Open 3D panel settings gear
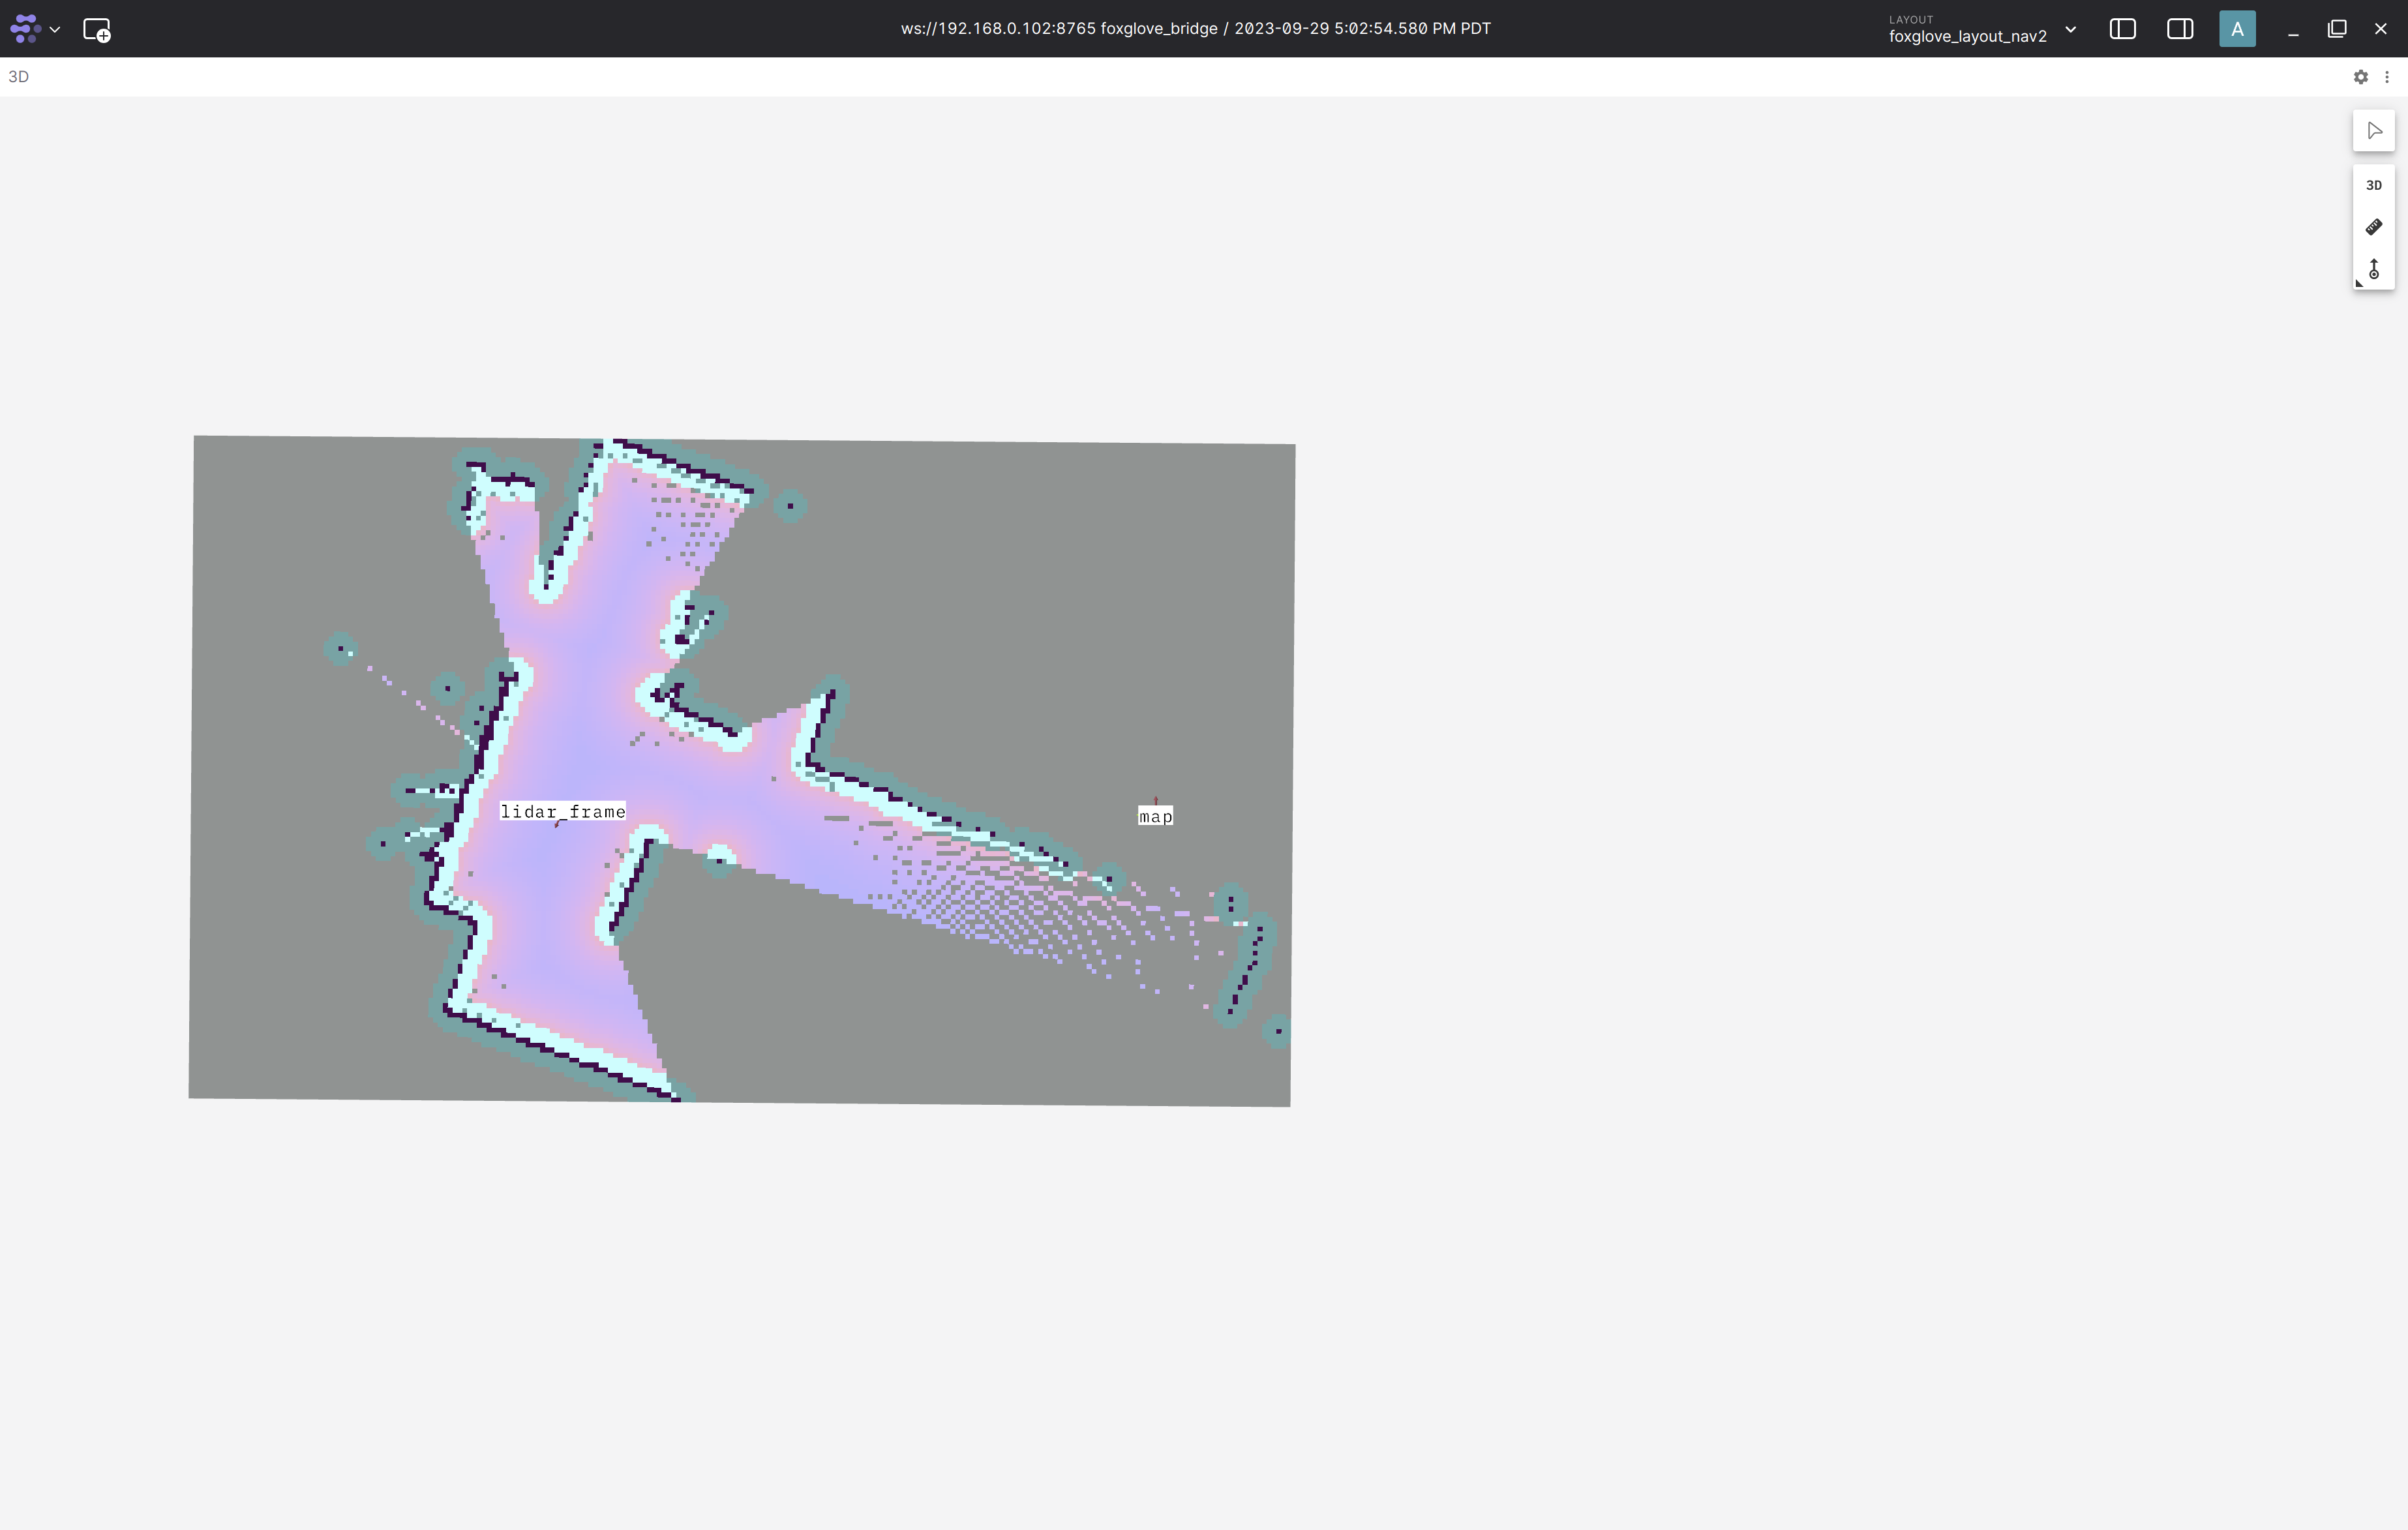The height and width of the screenshot is (1530, 2408). pos(2360,77)
